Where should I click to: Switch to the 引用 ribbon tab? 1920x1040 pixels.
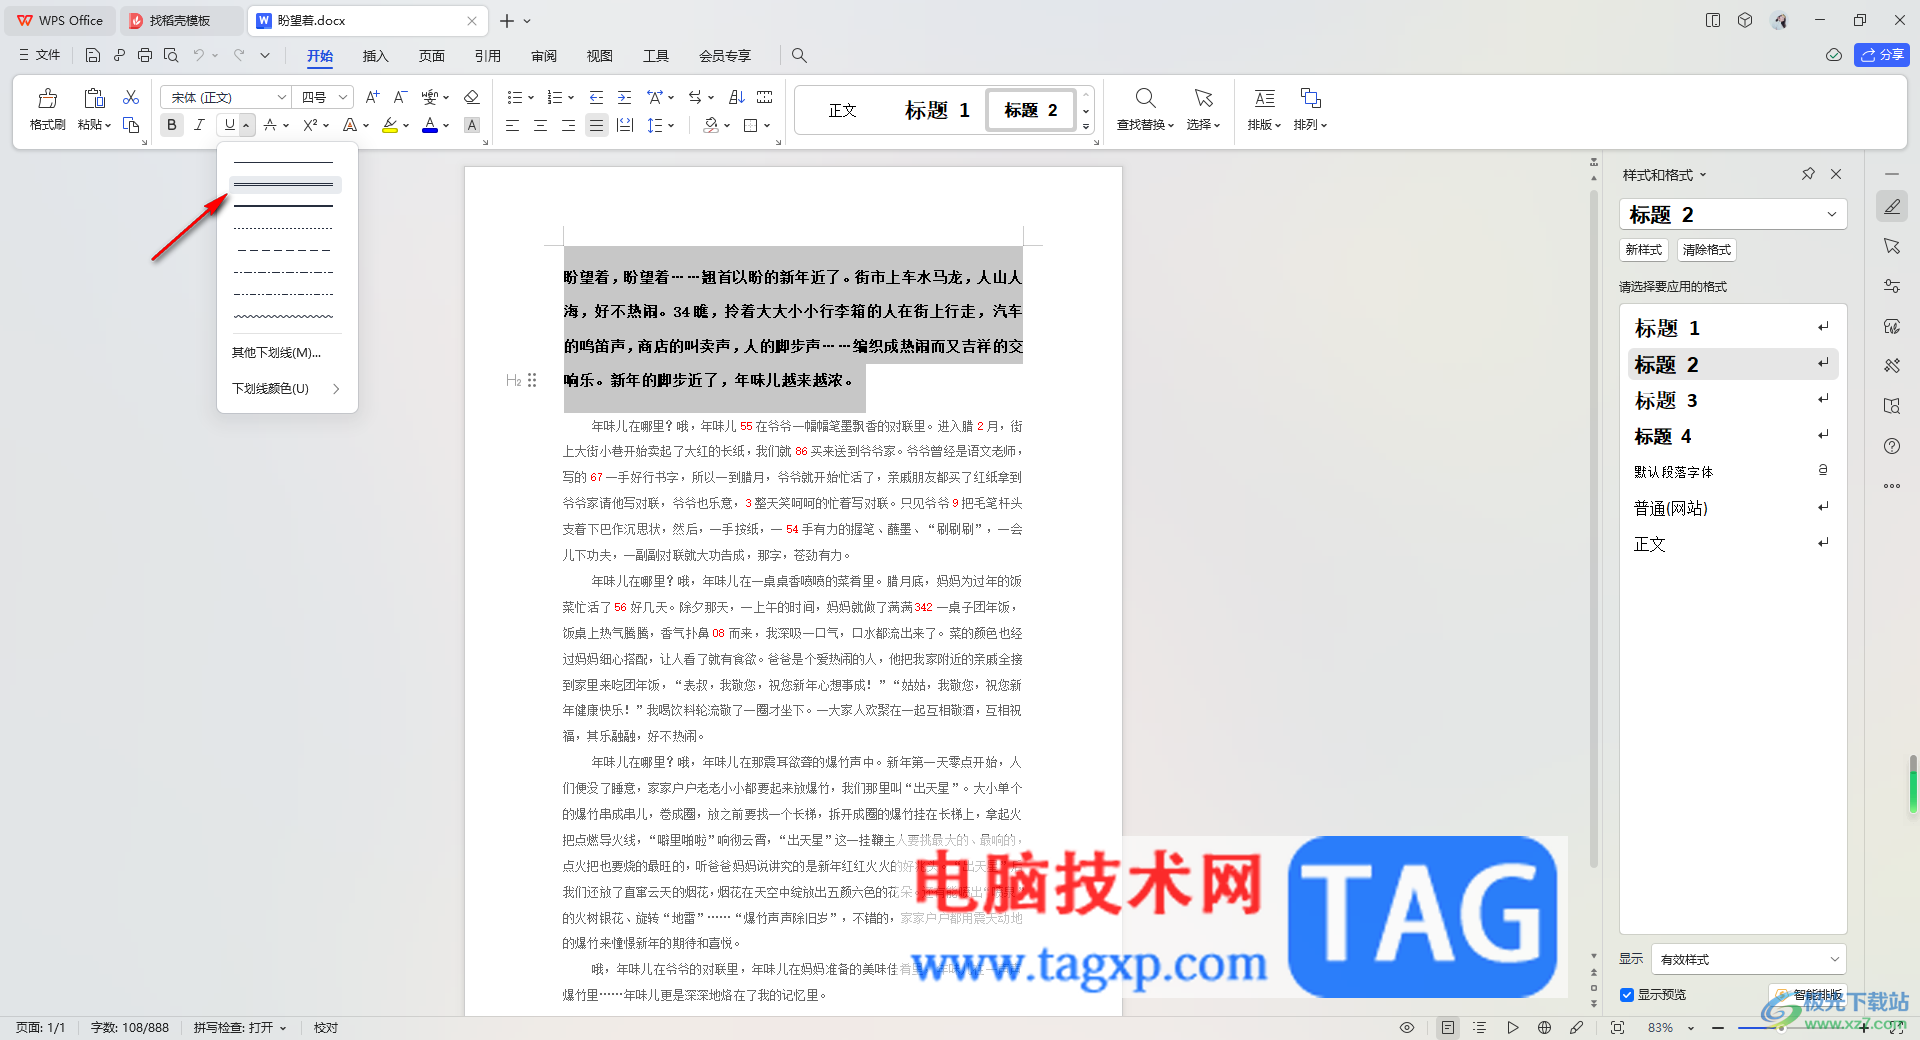pos(487,56)
